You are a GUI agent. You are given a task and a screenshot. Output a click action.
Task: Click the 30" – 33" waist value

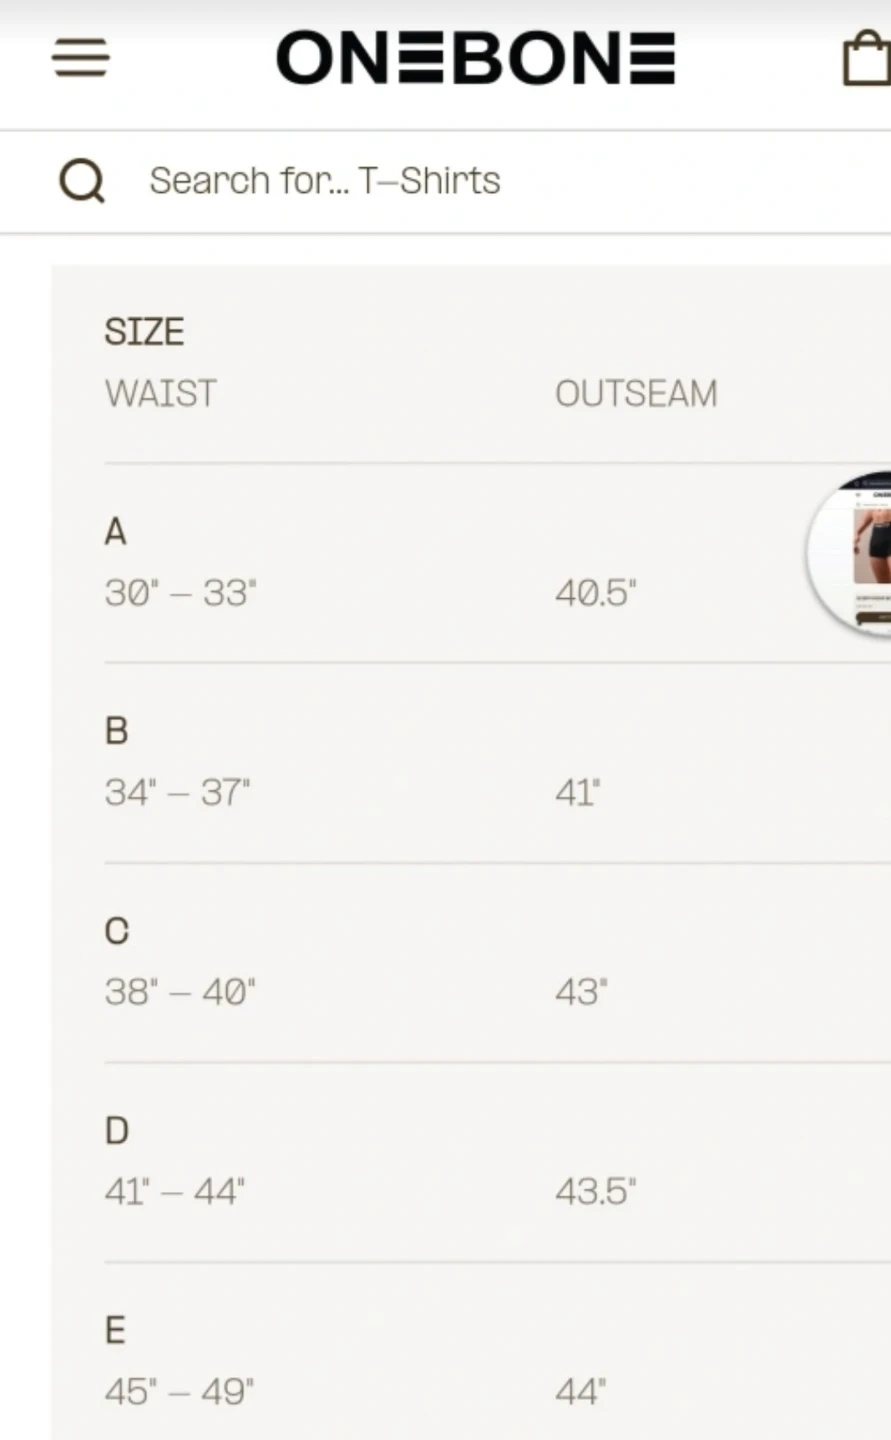[x=180, y=593]
